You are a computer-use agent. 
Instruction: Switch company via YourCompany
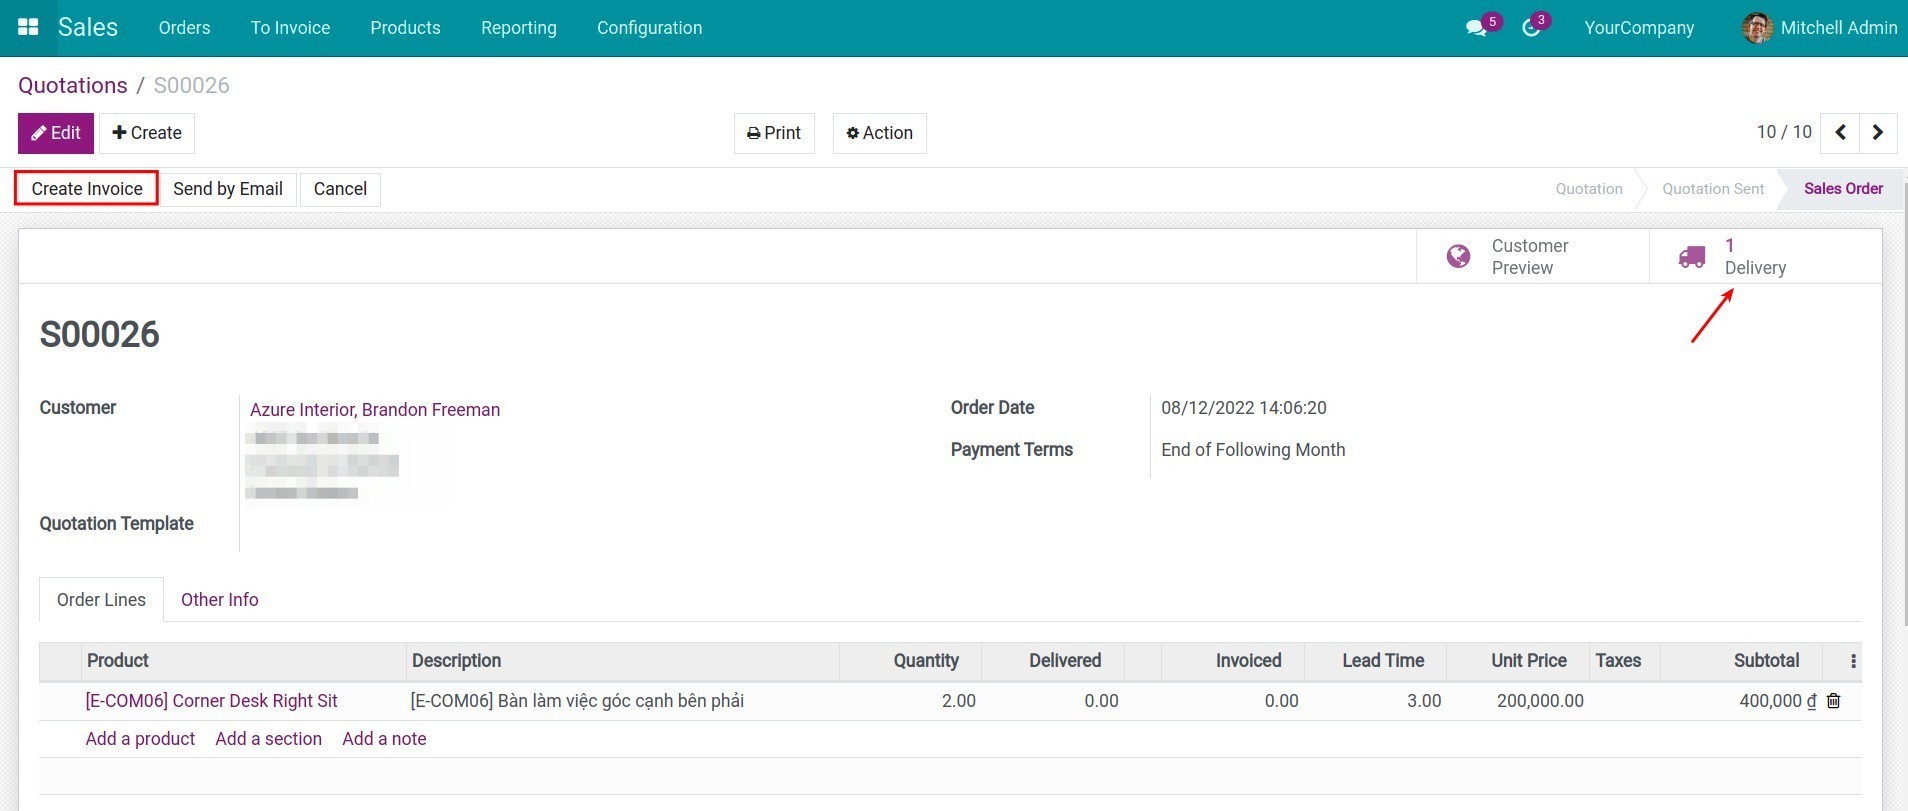pos(1639,28)
